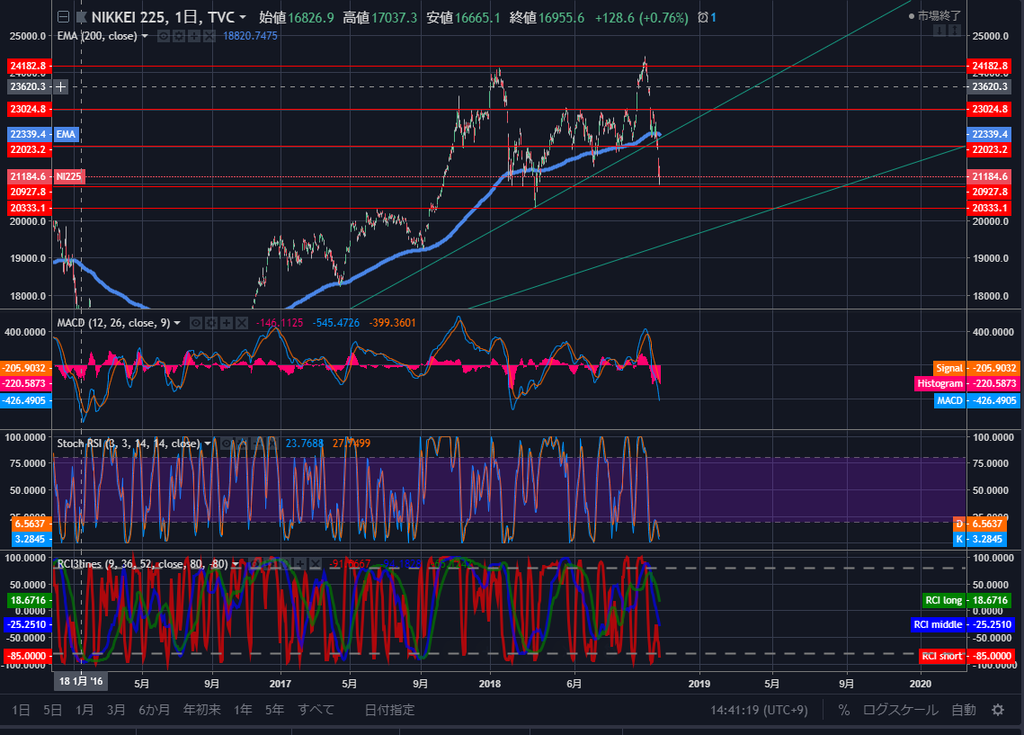This screenshot has width=1024, height=735.
Task: Expand the EMA (200, close) dropdown arrow
Action: pyautogui.click(x=145, y=36)
